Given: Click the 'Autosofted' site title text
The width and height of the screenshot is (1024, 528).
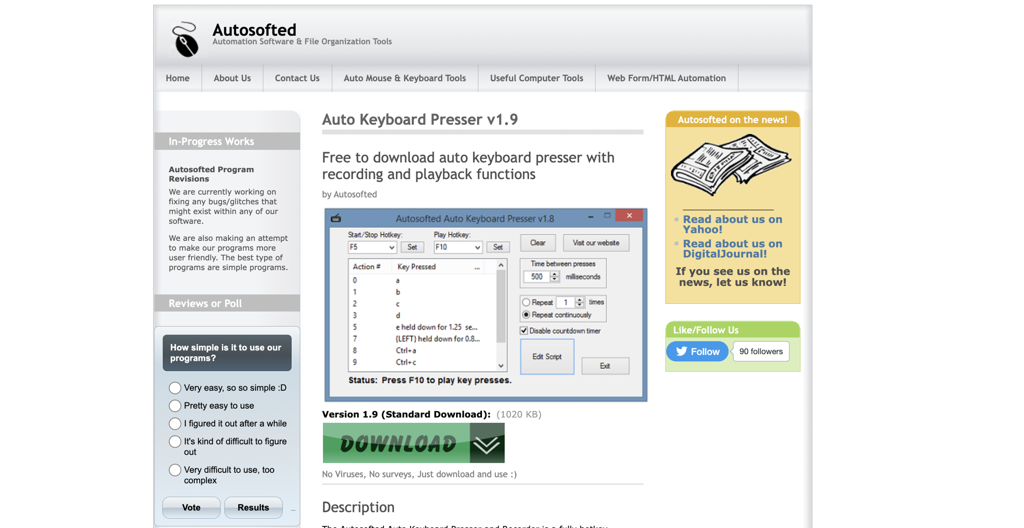Looking at the screenshot, I should tap(254, 29).
